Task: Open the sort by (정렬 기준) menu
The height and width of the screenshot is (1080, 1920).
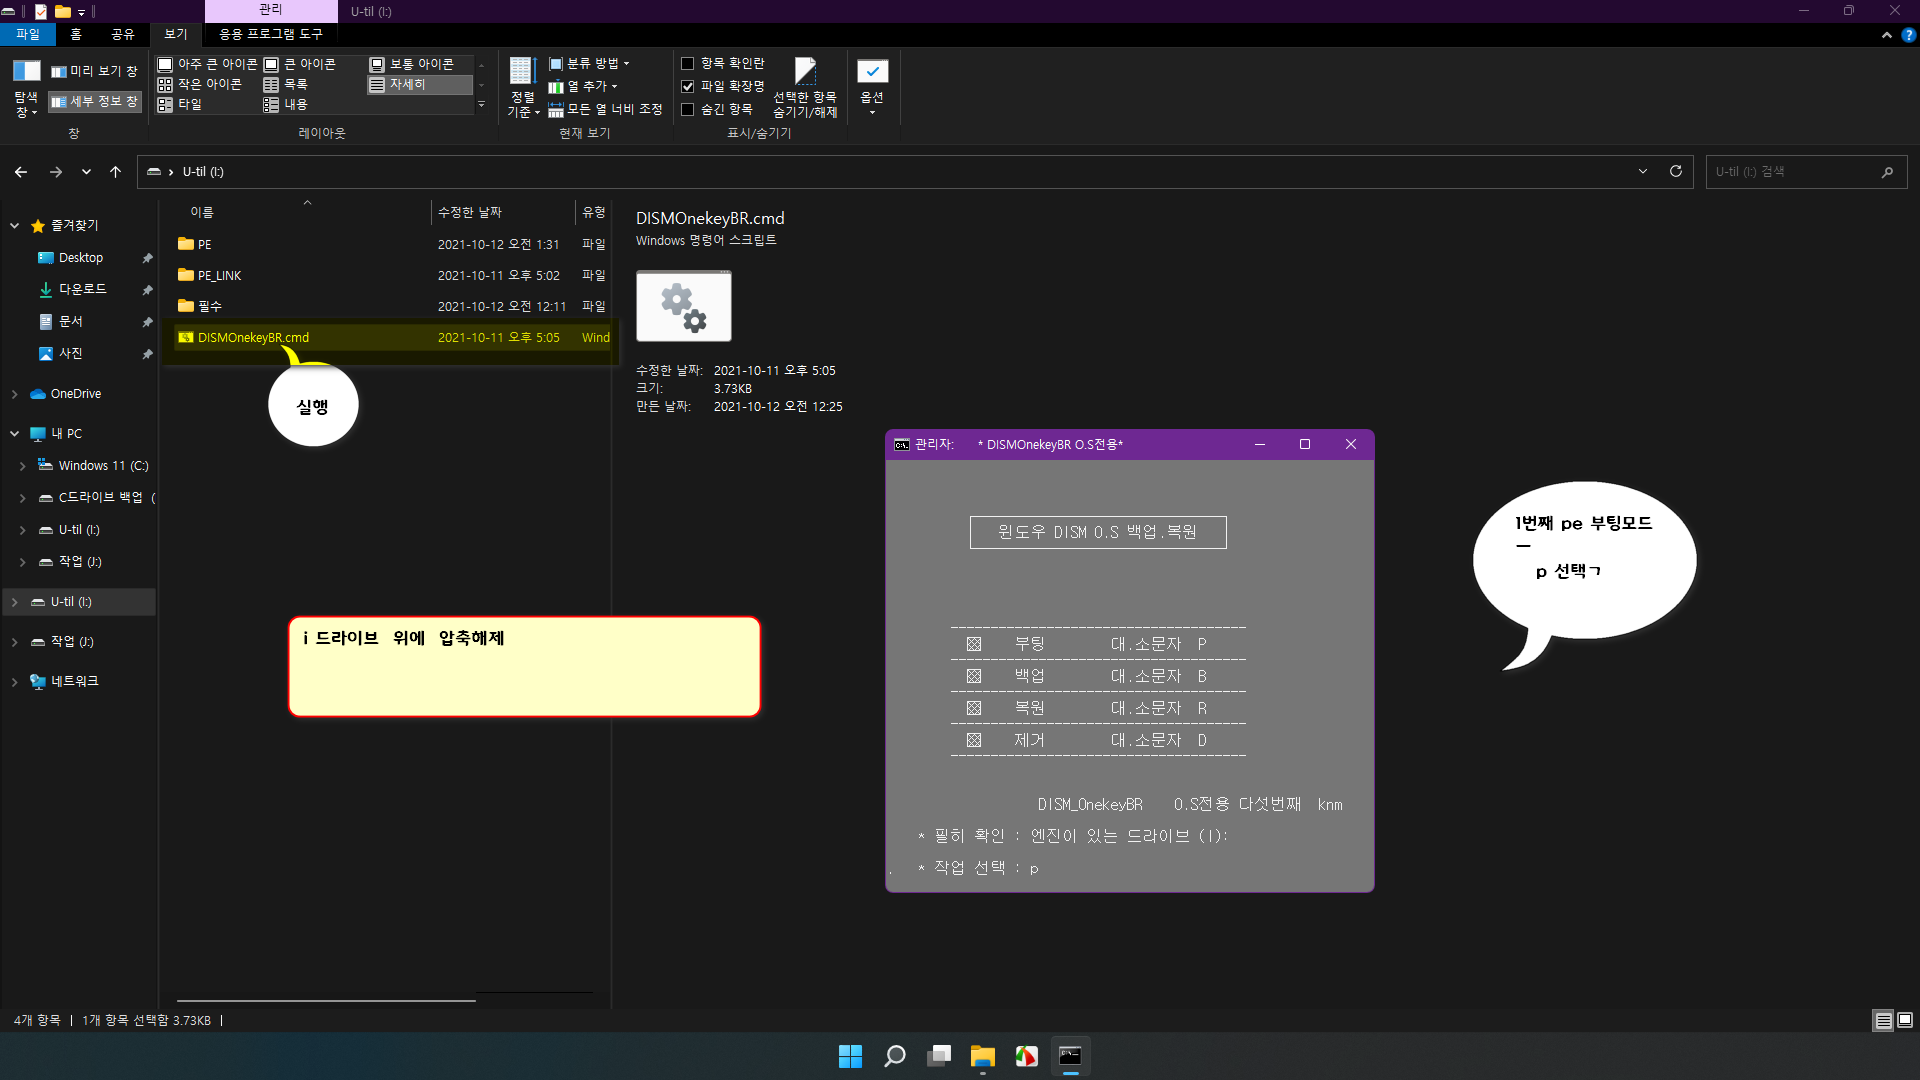Action: click(x=523, y=88)
